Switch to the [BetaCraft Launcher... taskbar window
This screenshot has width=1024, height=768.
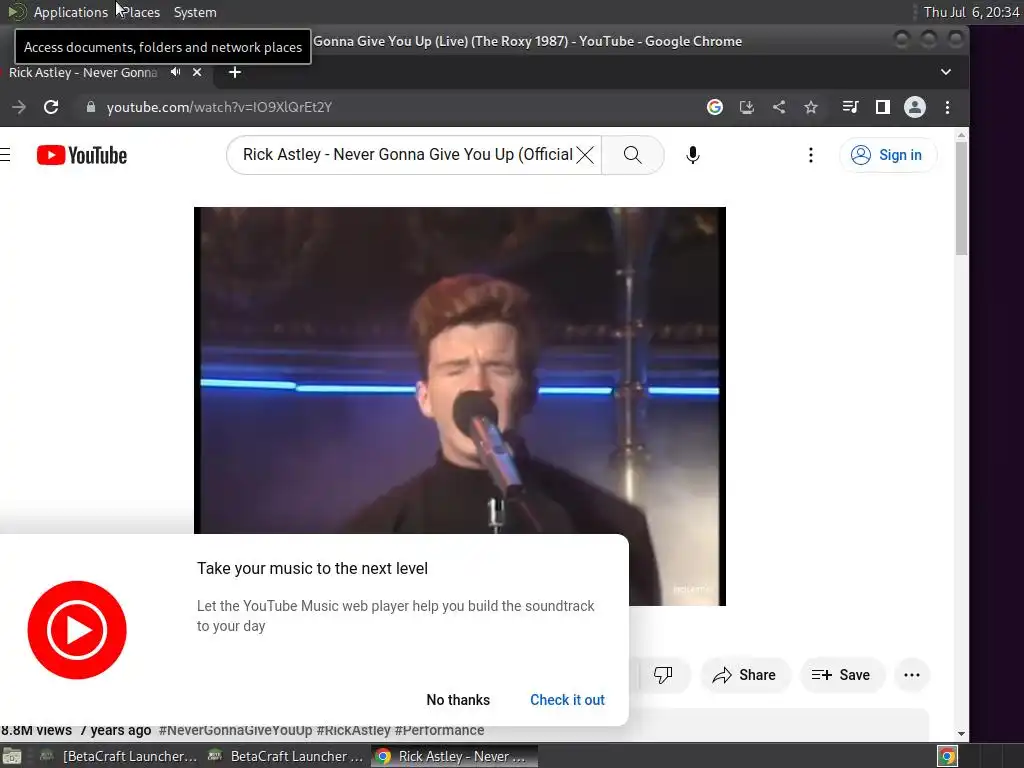click(x=118, y=756)
